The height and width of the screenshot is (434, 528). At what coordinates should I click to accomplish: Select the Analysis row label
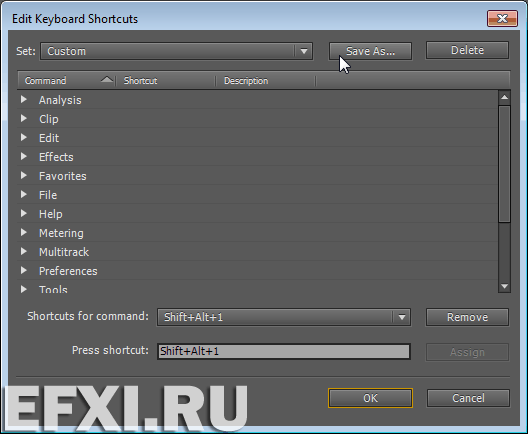(60, 100)
